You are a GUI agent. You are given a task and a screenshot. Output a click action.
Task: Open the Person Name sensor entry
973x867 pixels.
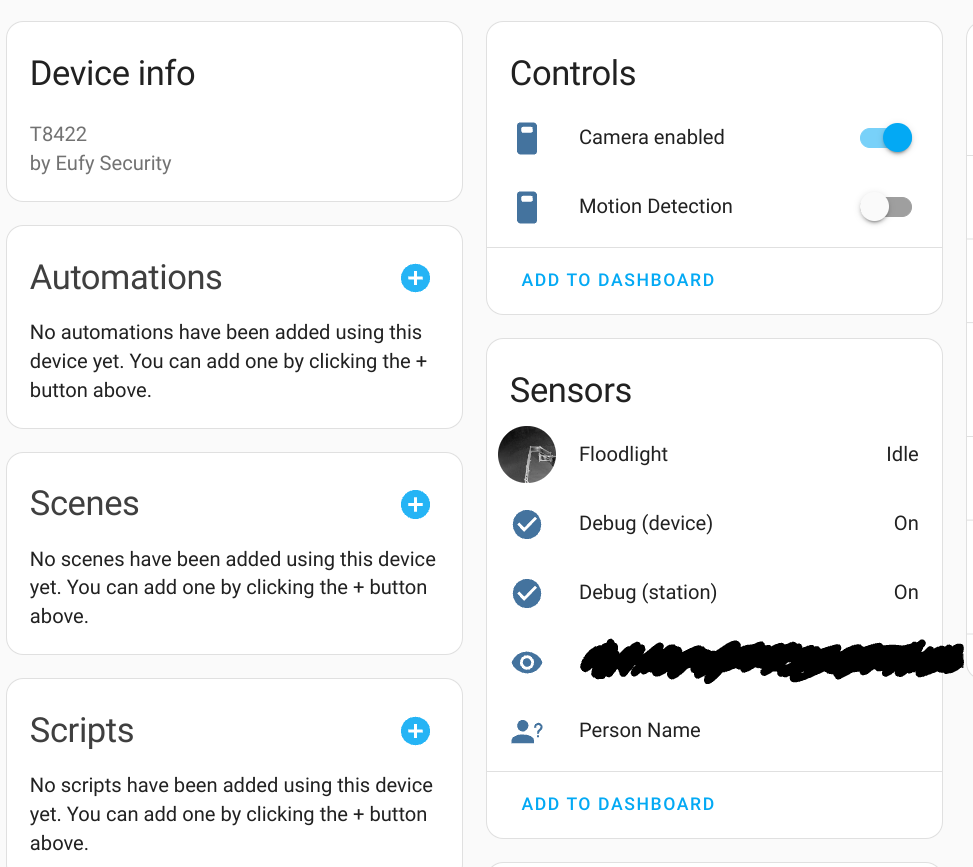pyautogui.click(x=714, y=730)
